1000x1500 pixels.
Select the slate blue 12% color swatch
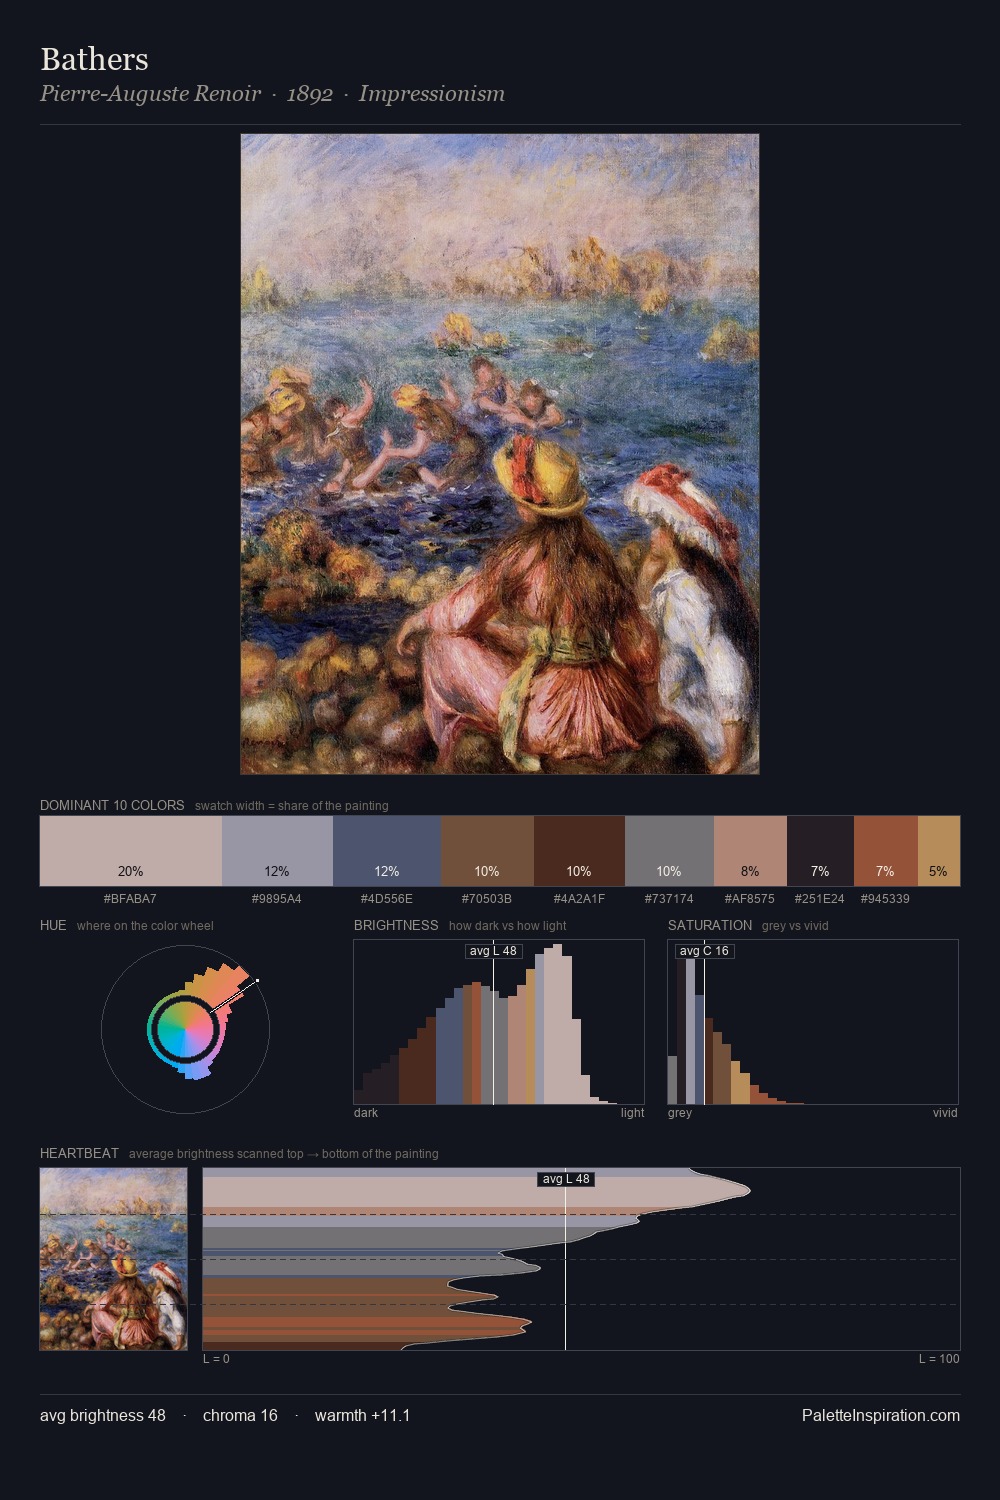[387, 851]
